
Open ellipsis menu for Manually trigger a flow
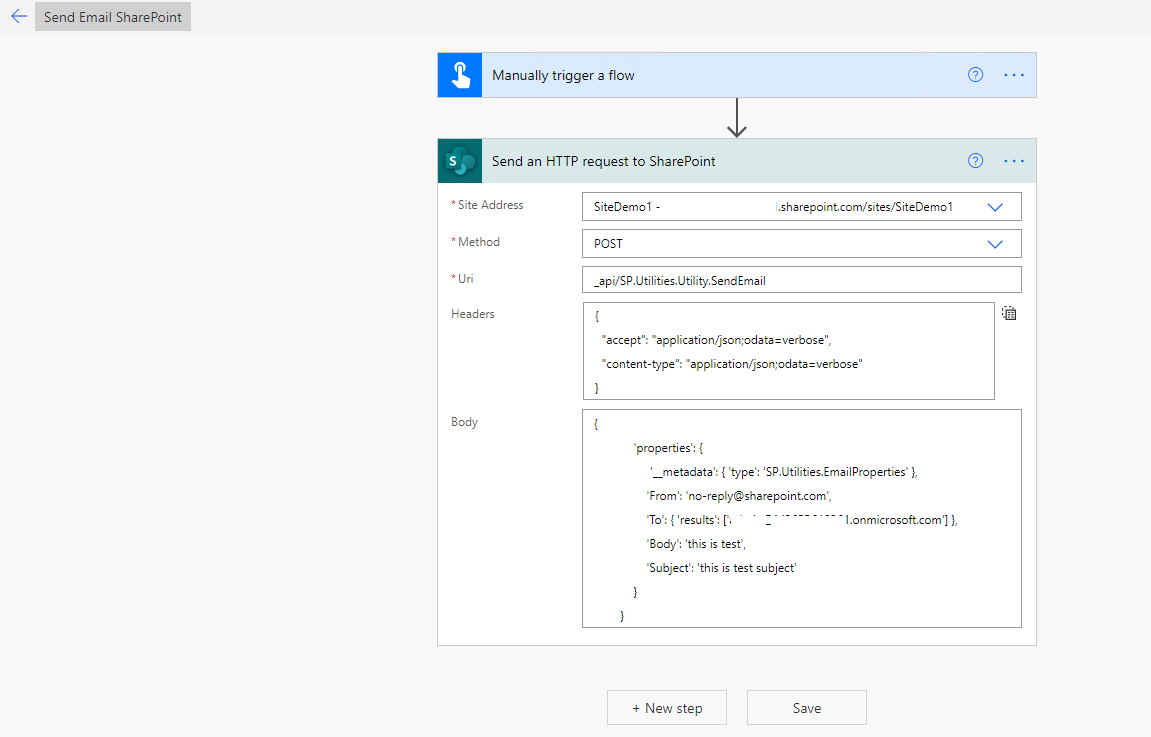pyautogui.click(x=1014, y=75)
